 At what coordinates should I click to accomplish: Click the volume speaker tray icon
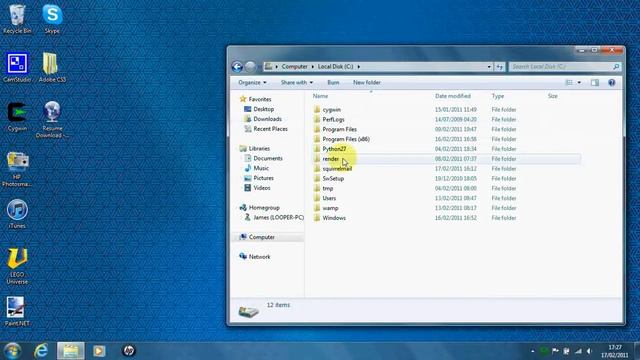589,351
